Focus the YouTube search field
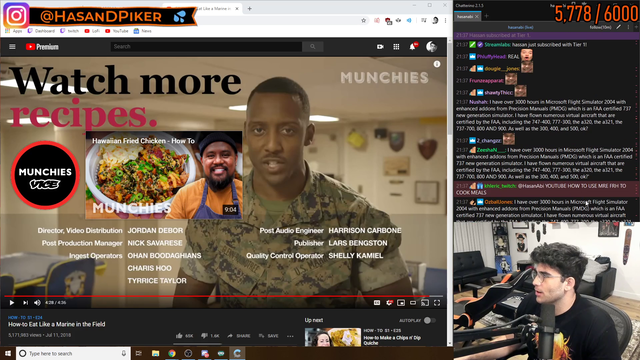This screenshot has height=360, width=640. [x=206, y=47]
